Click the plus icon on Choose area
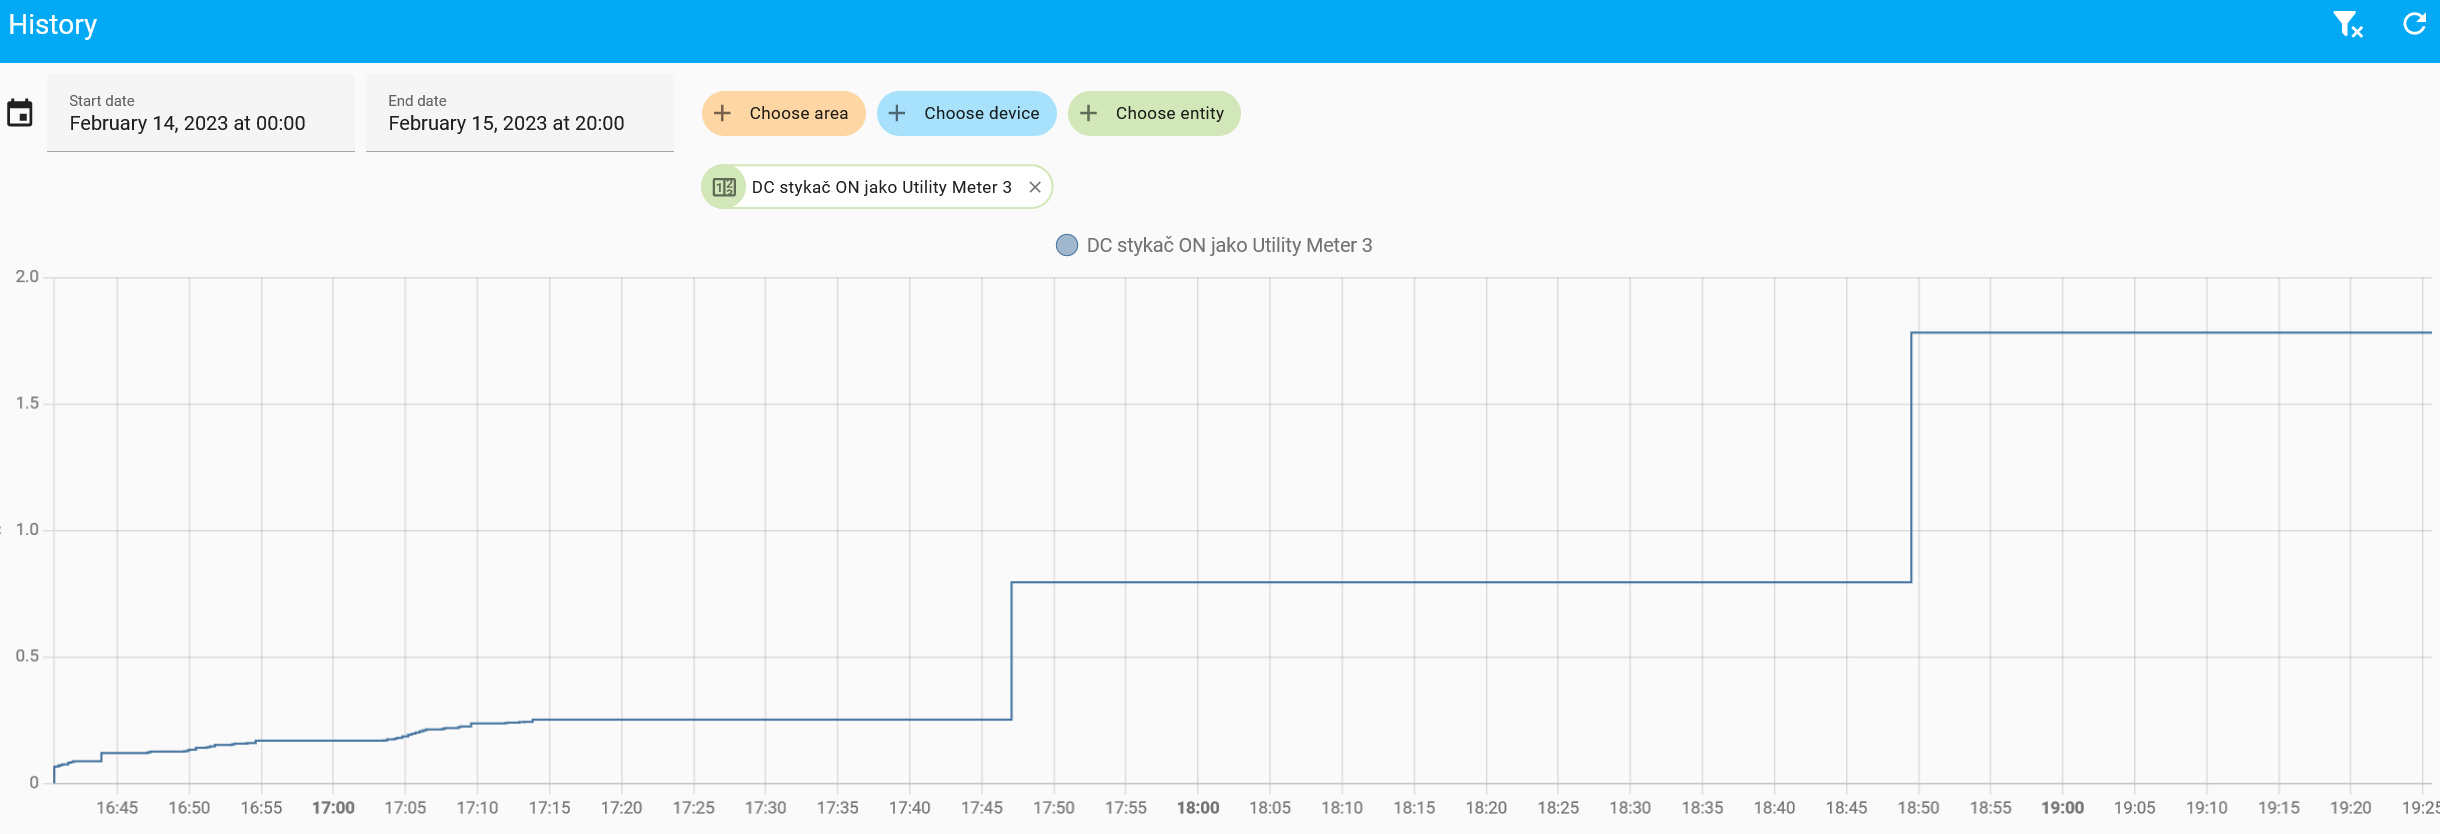The height and width of the screenshot is (834, 2440). click(722, 113)
